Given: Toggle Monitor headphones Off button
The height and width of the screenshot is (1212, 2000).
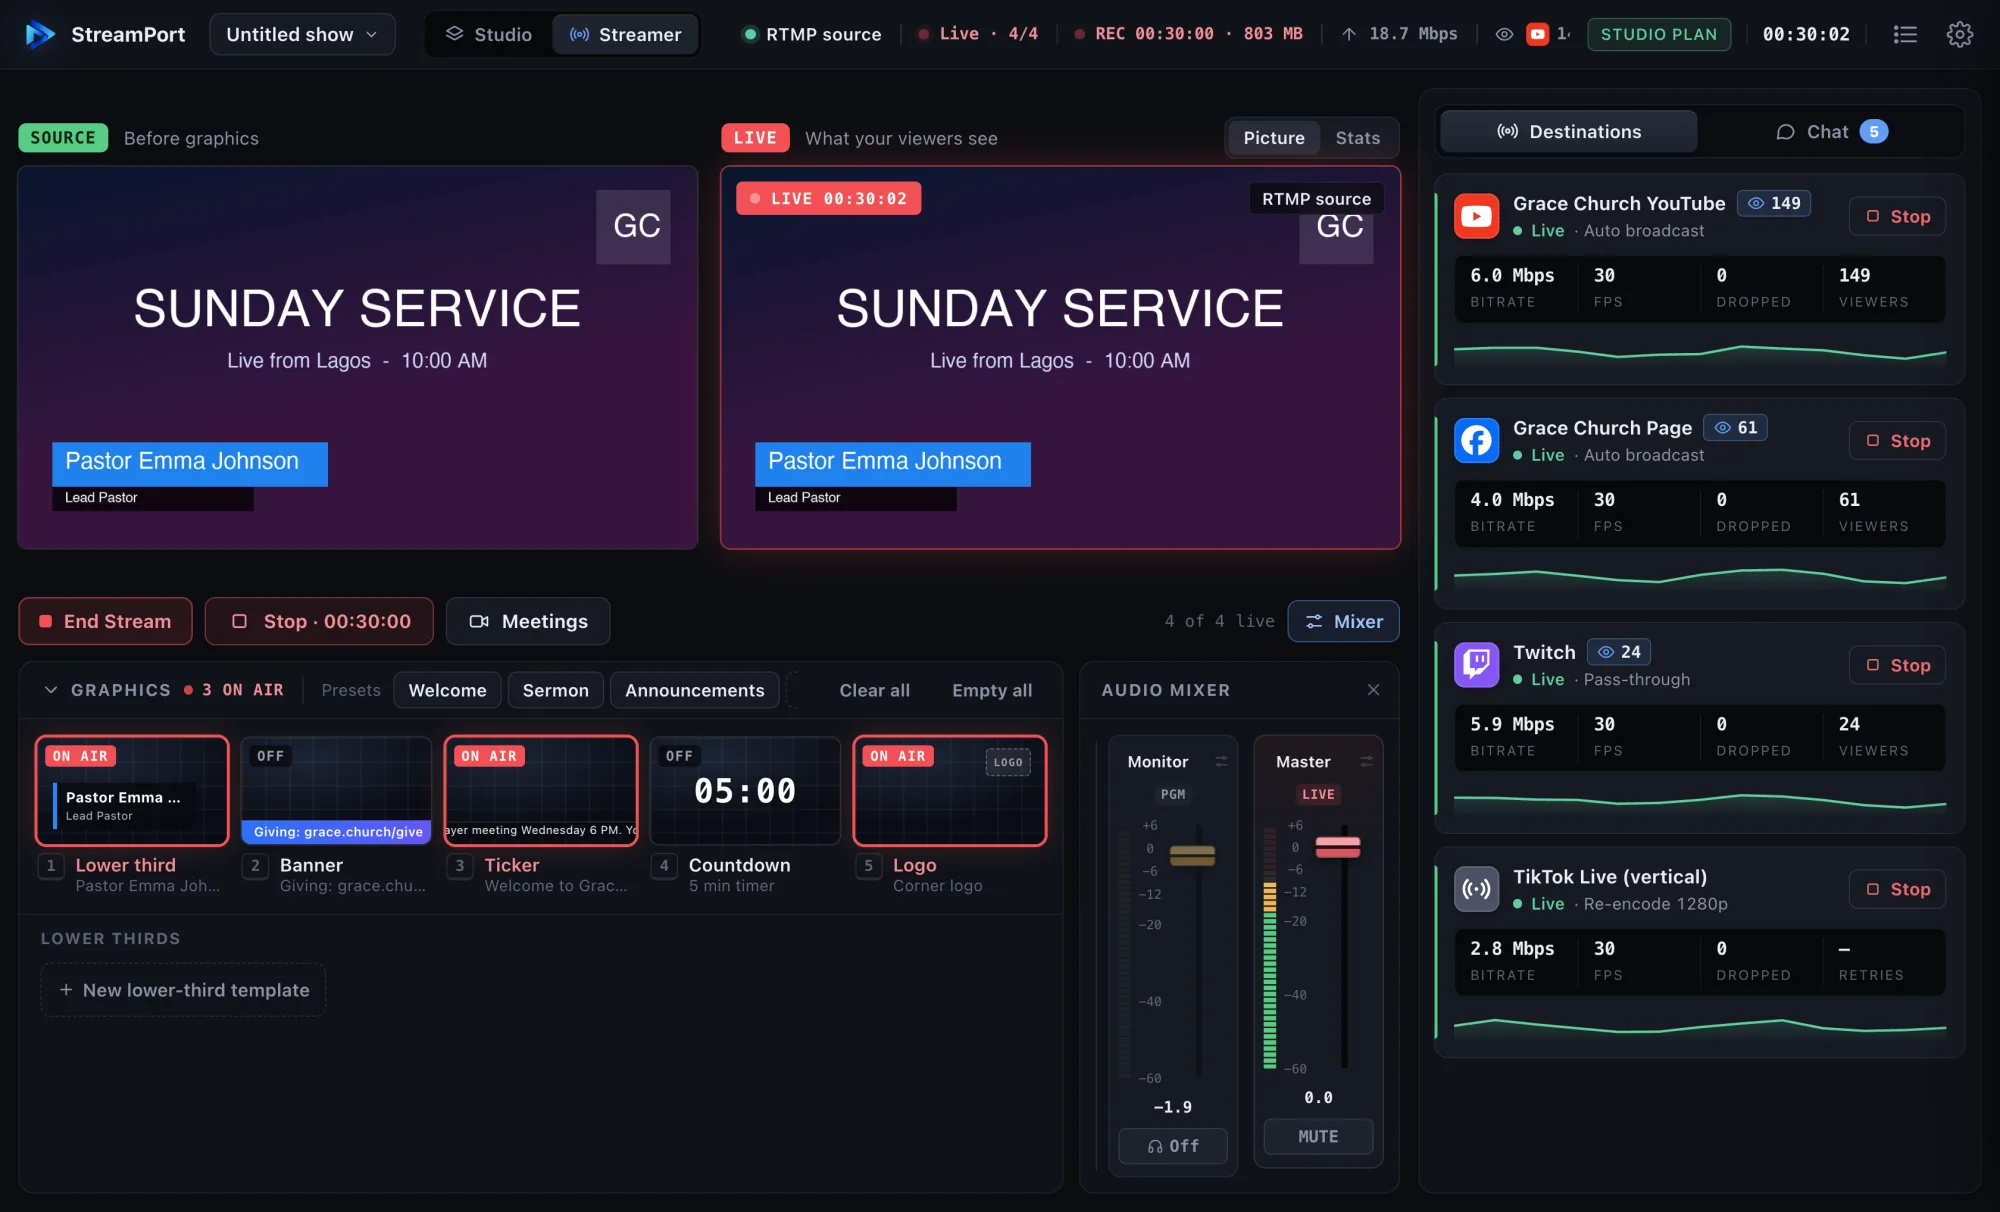Looking at the screenshot, I should pos(1173,1146).
